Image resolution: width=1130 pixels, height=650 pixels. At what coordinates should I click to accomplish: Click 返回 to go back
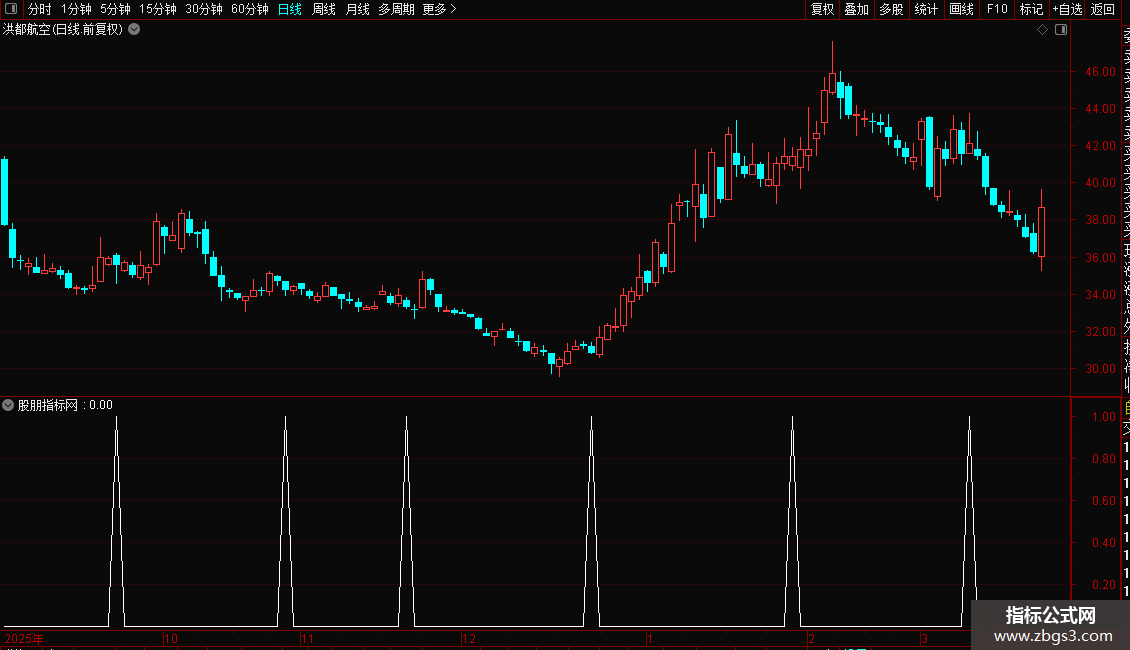point(1103,9)
